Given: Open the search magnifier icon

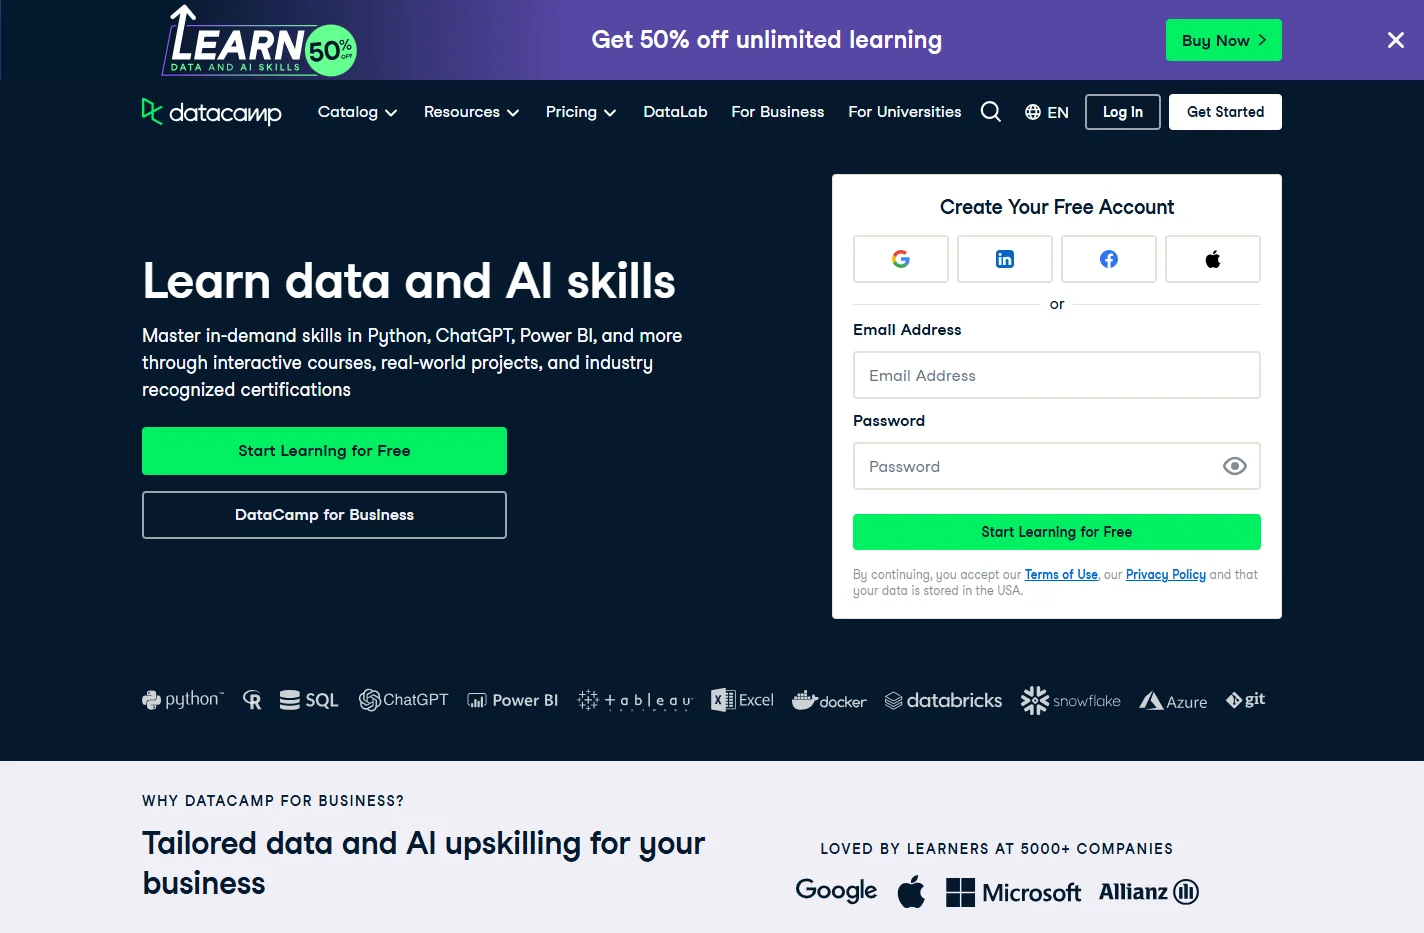Looking at the screenshot, I should tap(991, 112).
